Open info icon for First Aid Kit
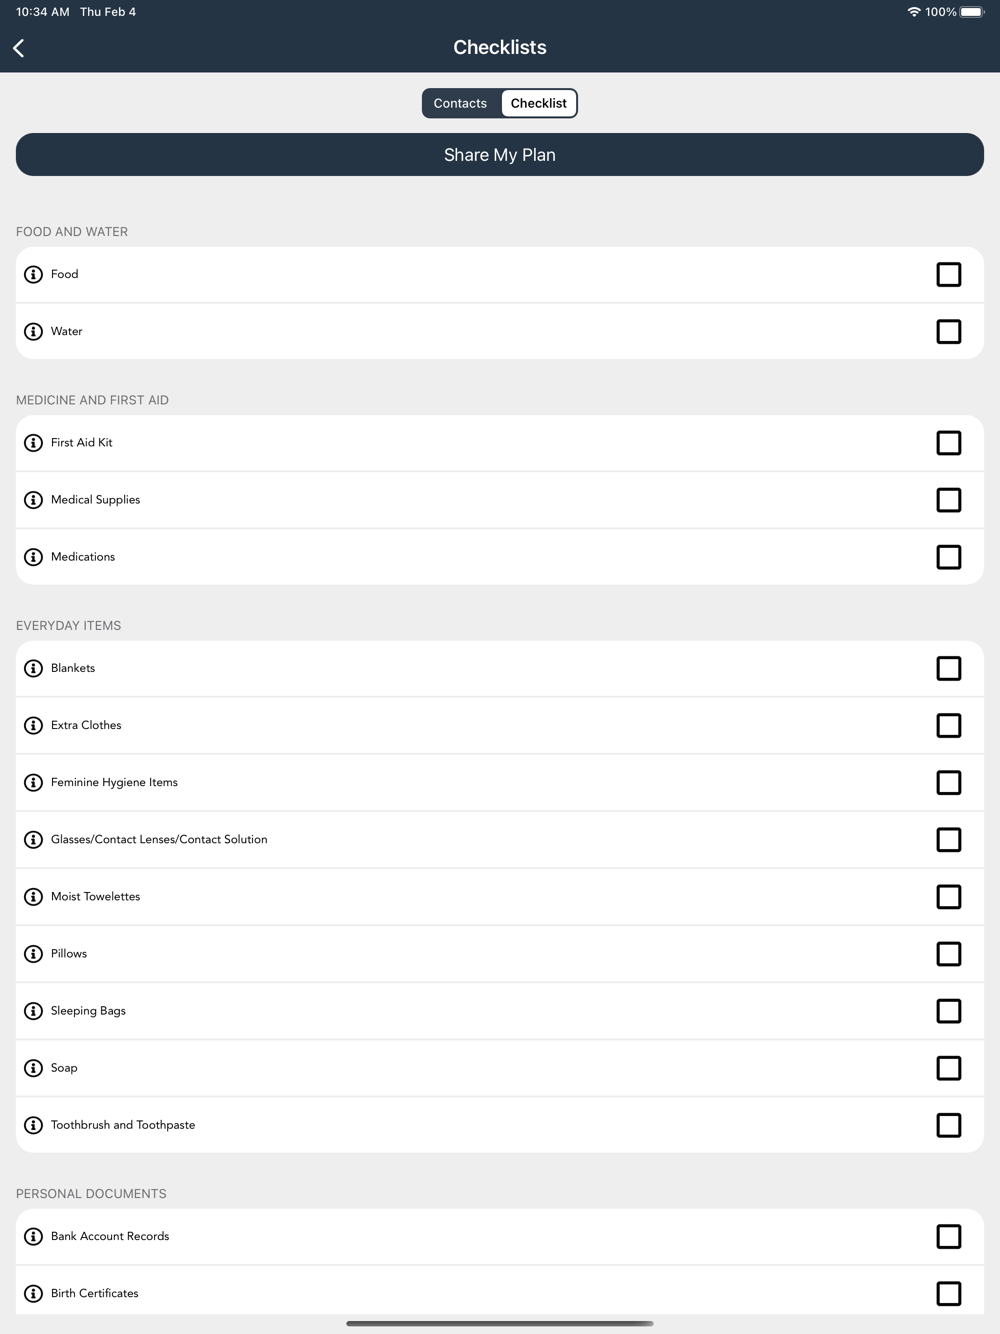 click(x=33, y=443)
